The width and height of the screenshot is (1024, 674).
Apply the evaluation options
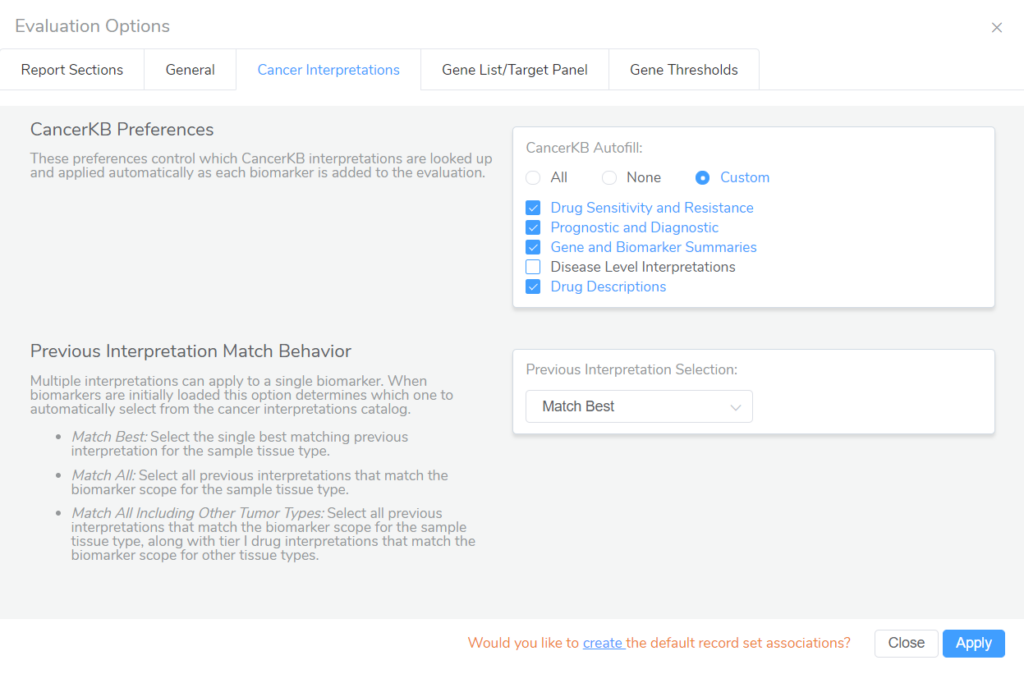pyautogui.click(x=973, y=643)
